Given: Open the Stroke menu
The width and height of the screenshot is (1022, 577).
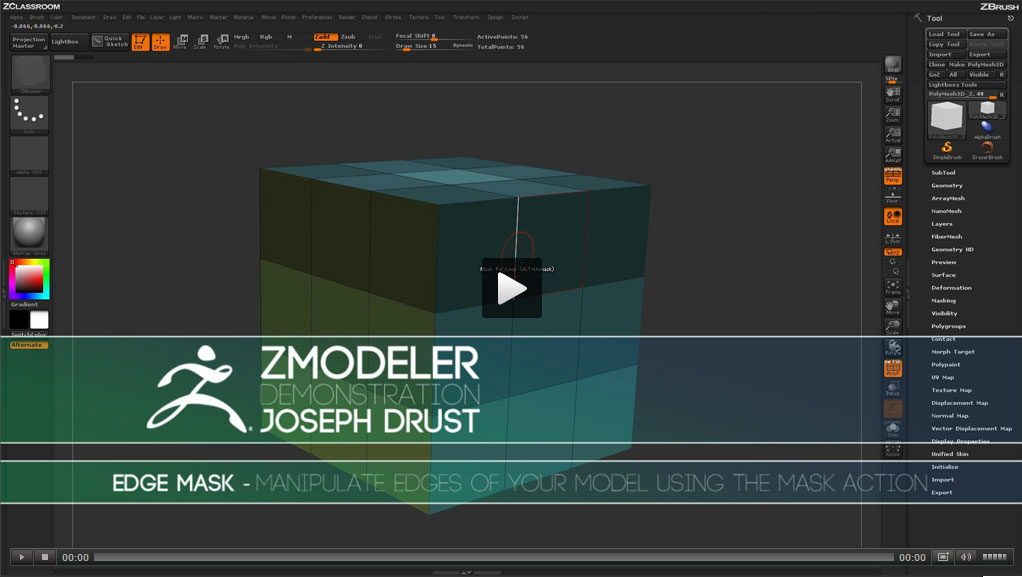Looking at the screenshot, I should tap(392, 17).
